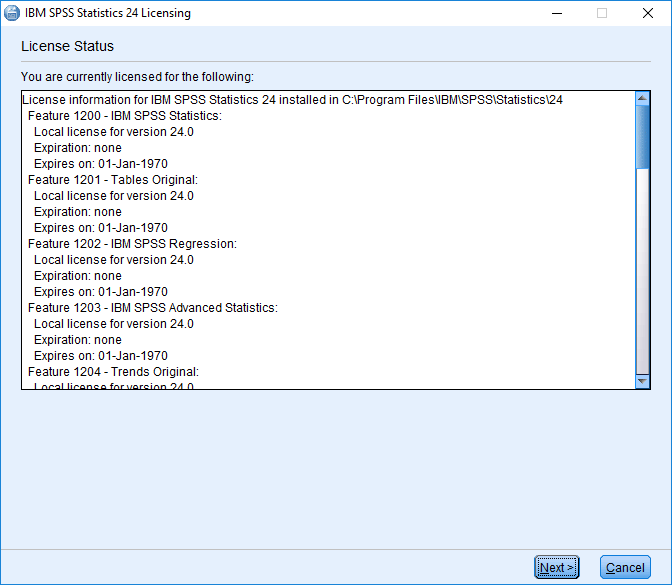Click the scrollbar down arrow in license list
This screenshot has width=672, height=585.
(642, 381)
